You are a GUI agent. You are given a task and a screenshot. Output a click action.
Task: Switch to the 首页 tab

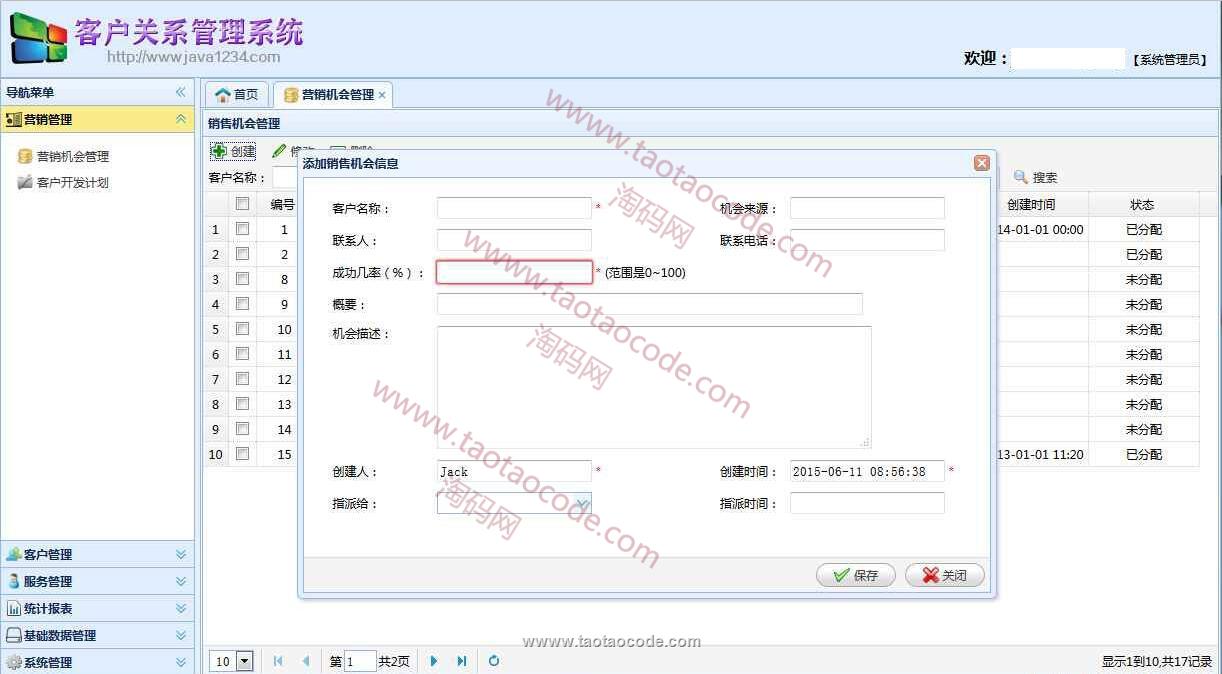[237, 95]
